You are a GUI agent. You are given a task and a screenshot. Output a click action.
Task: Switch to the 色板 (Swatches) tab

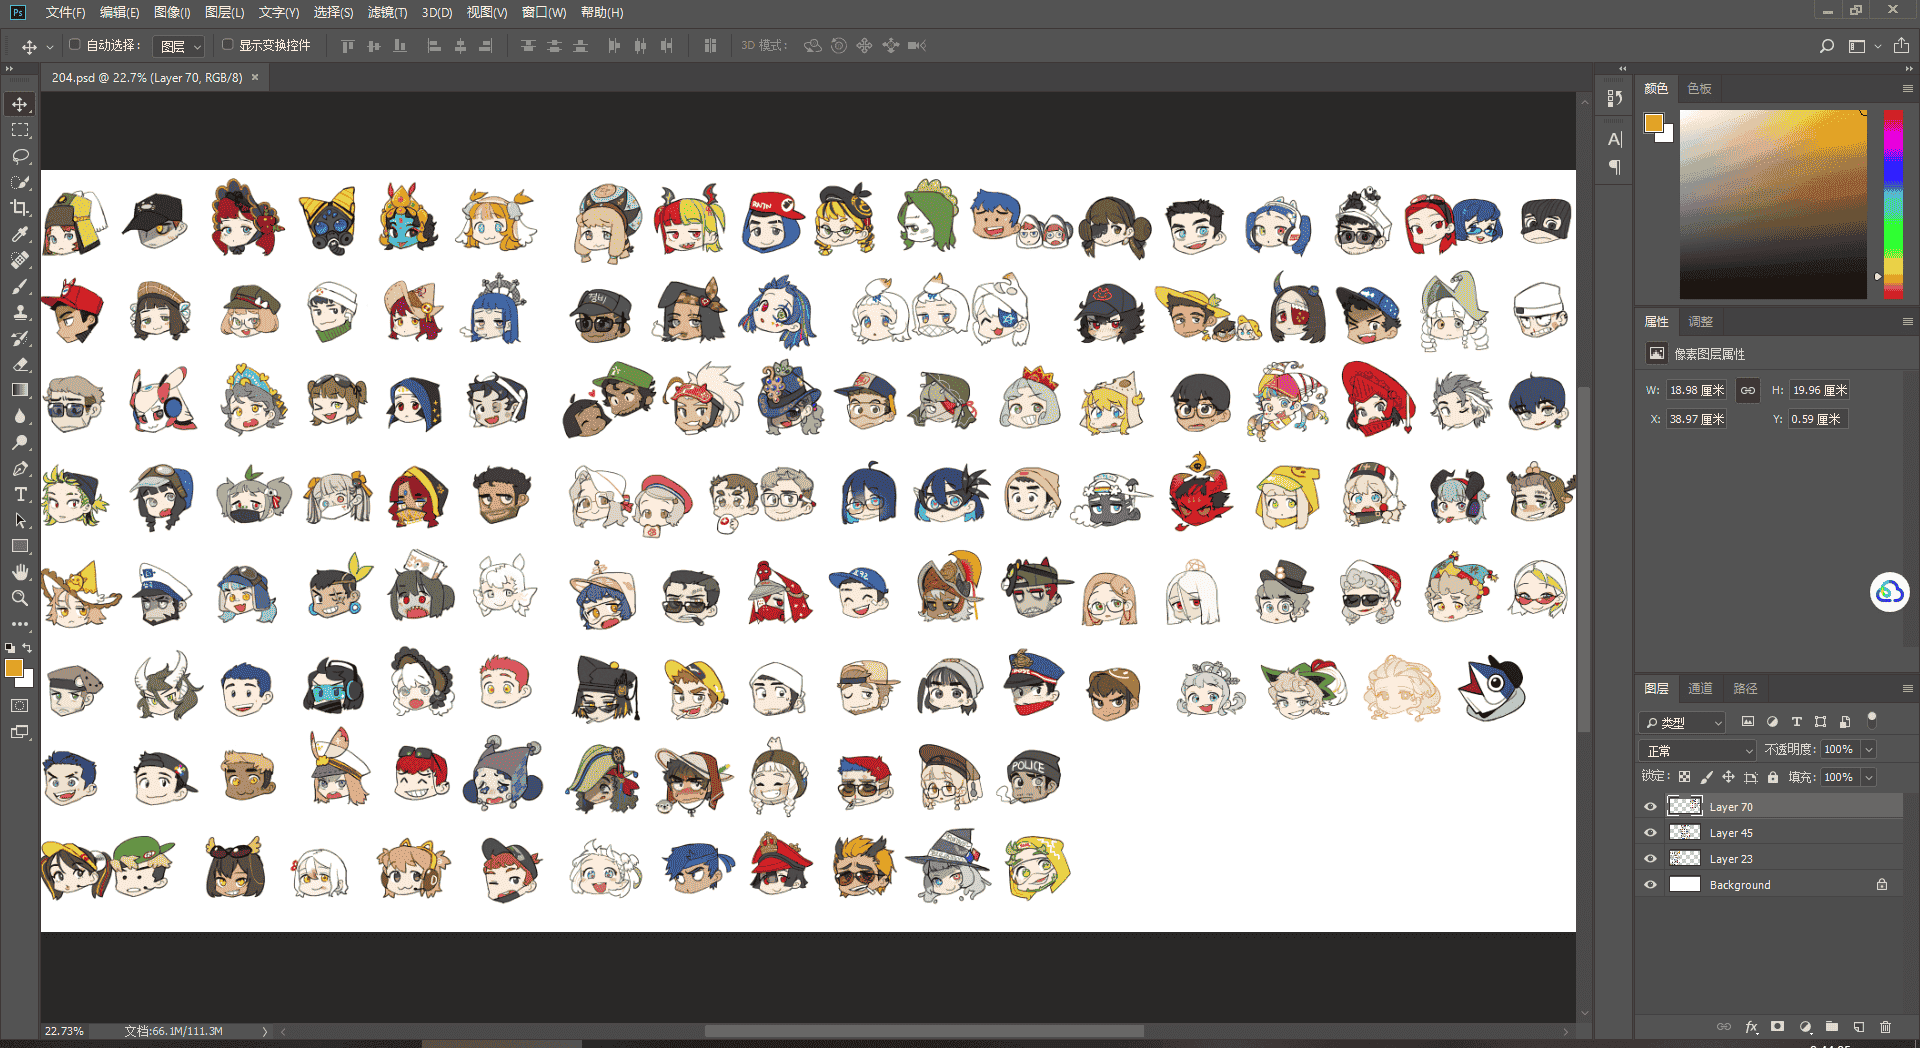click(x=1699, y=89)
